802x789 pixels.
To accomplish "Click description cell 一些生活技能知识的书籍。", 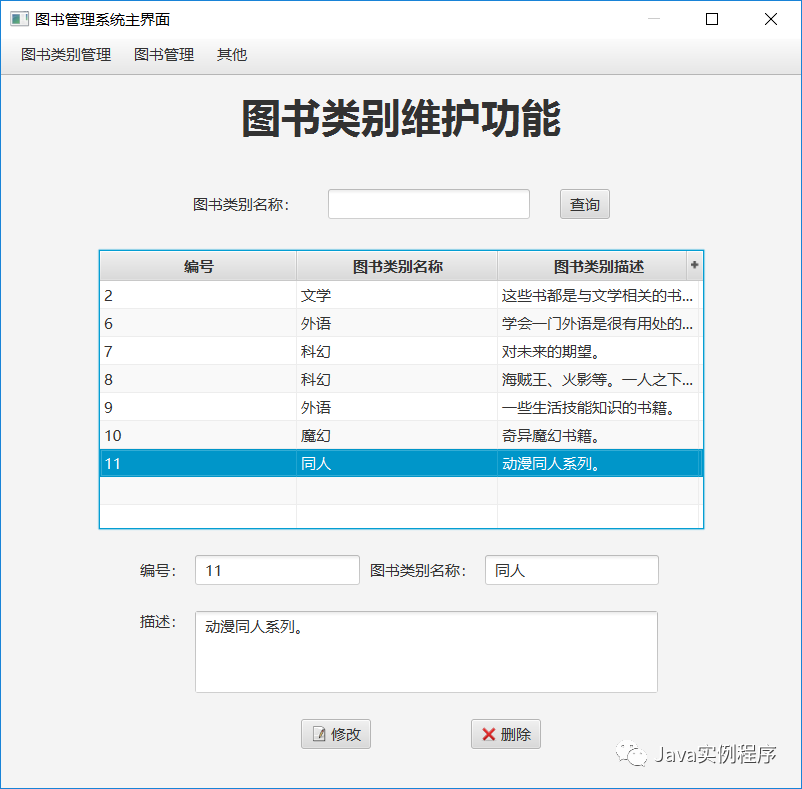I will pos(598,408).
